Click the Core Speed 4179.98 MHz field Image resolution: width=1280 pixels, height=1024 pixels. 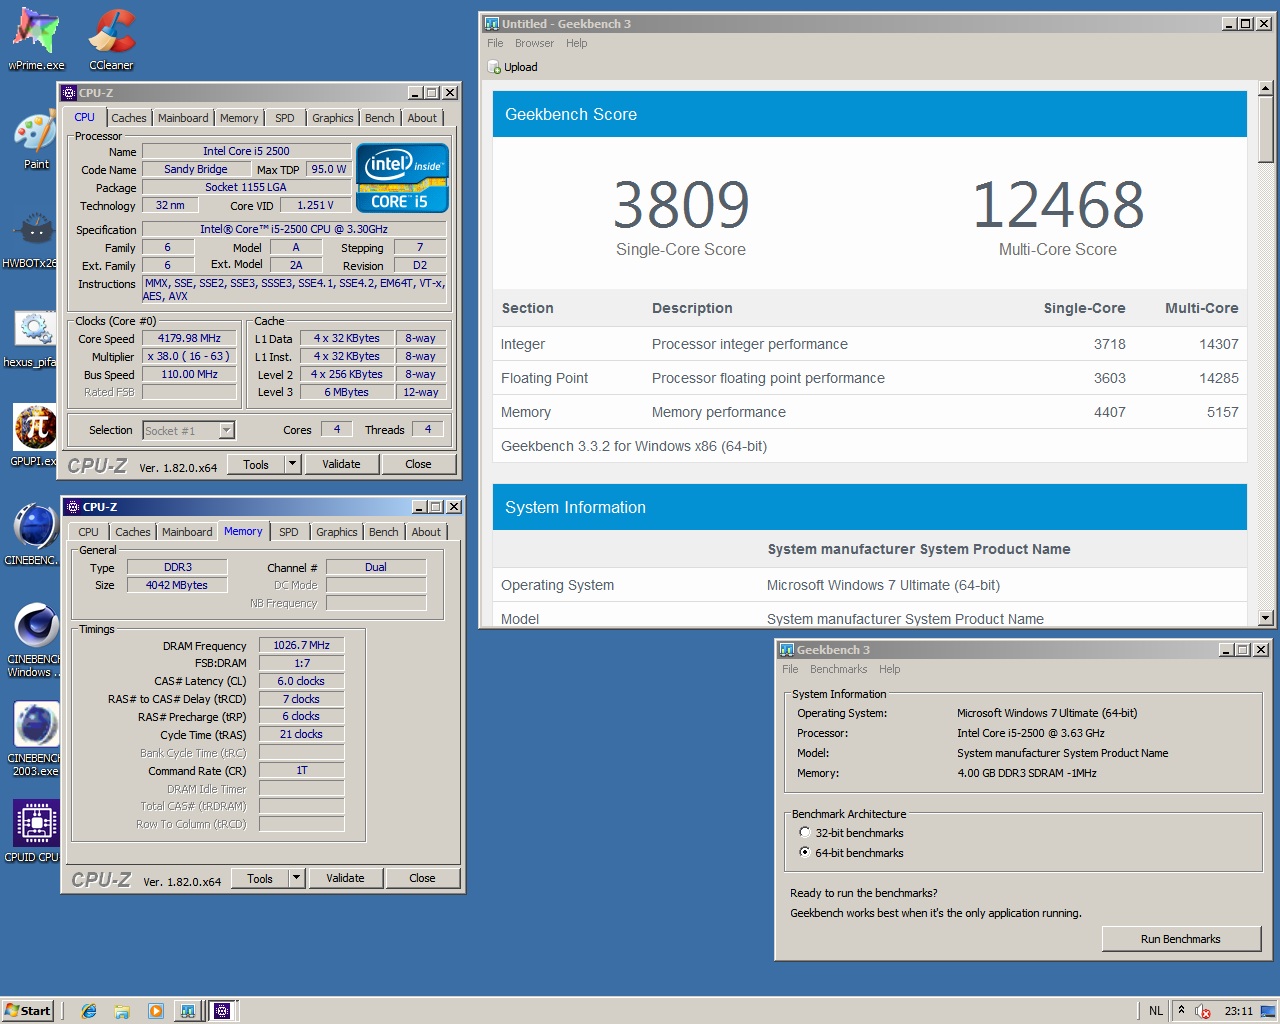[189, 338]
